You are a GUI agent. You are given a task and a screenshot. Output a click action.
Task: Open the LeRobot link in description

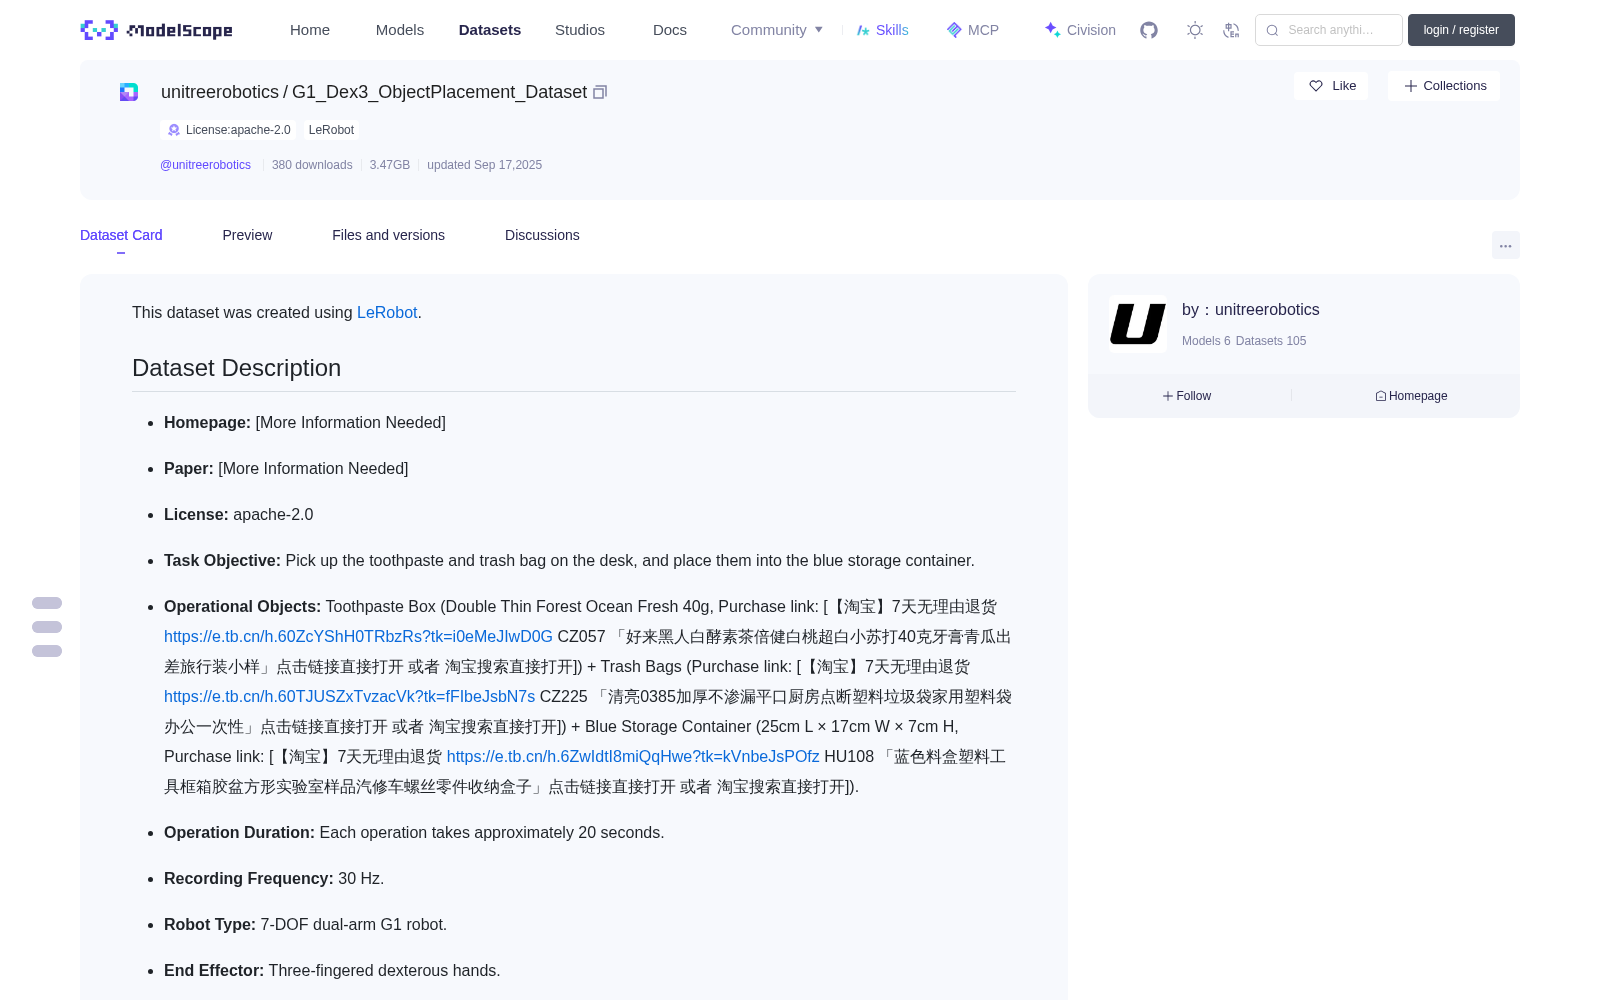click(x=387, y=313)
